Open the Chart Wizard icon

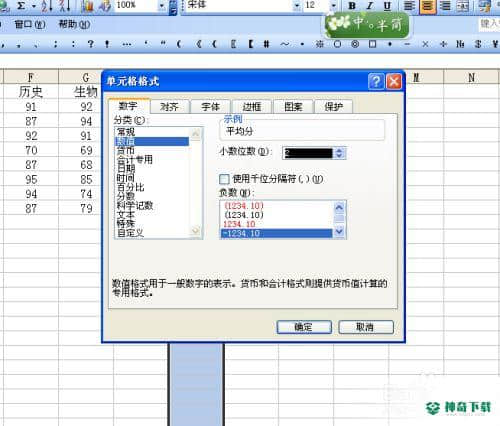point(87,6)
